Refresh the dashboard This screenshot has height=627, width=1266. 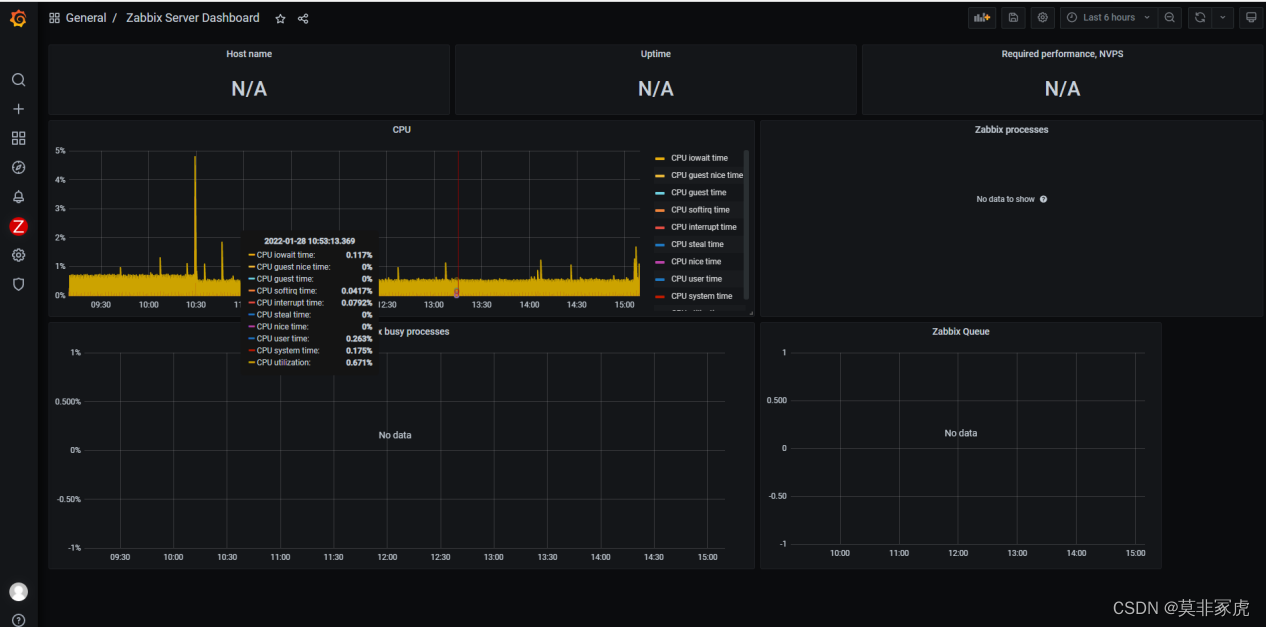point(1200,17)
